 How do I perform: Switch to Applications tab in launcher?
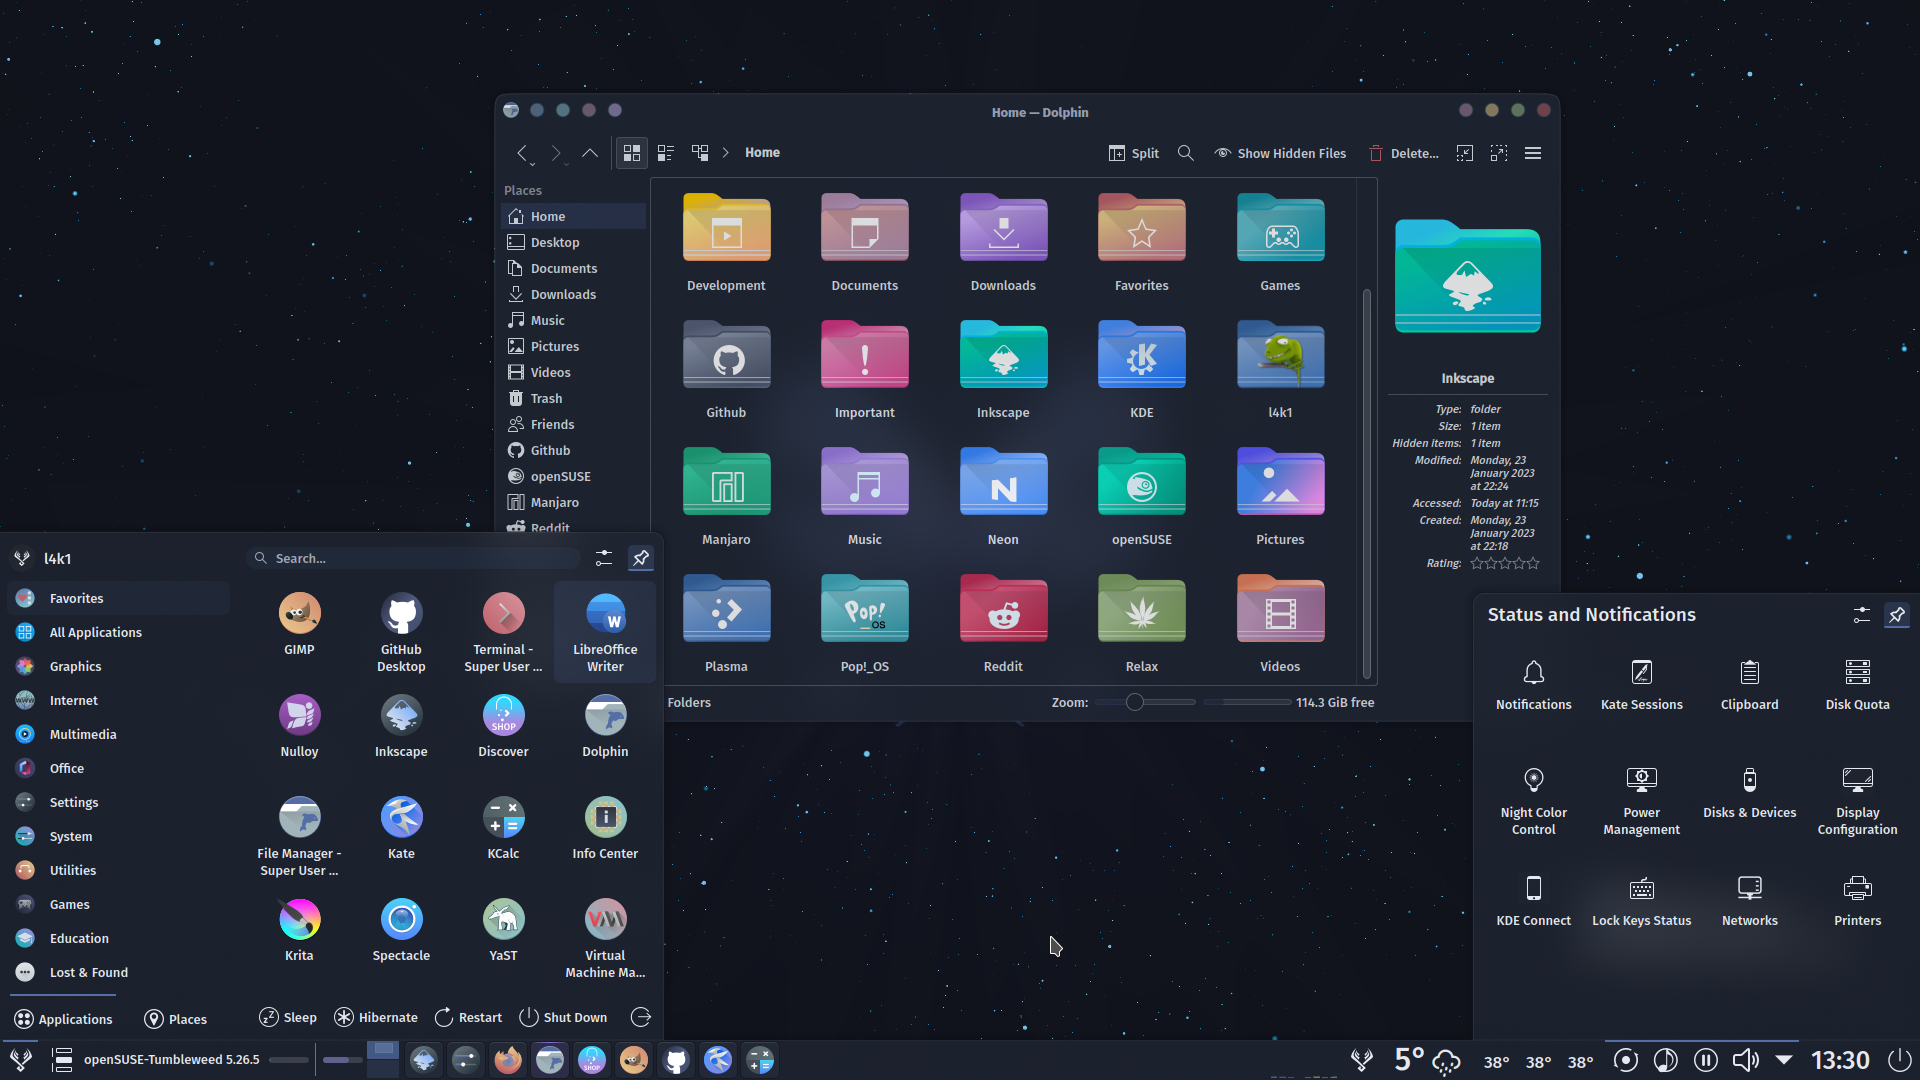(x=64, y=1019)
